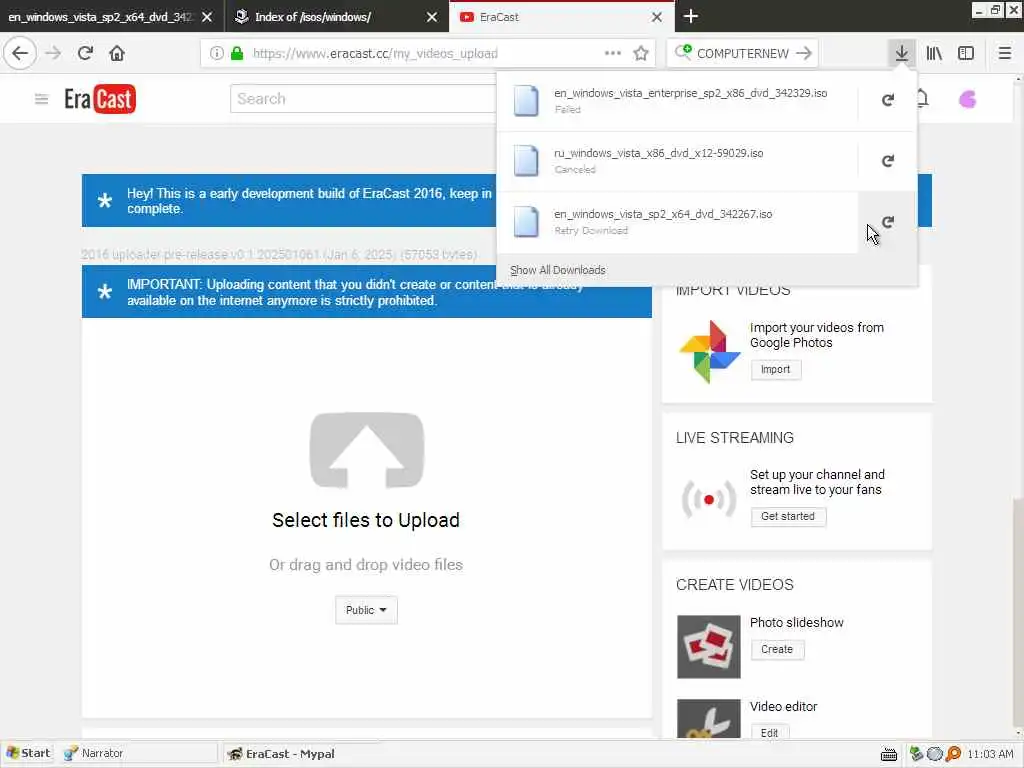Viewport: 1024px width, 768px height.
Task: Click the magnifier icon in system tray
Action: click(953, 754)
